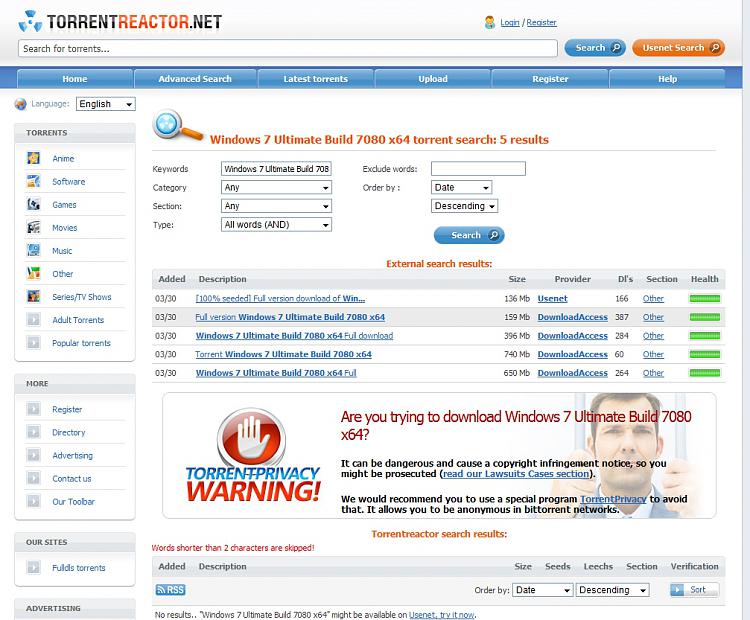Open the Usenet provider link

tap(552, 299)
